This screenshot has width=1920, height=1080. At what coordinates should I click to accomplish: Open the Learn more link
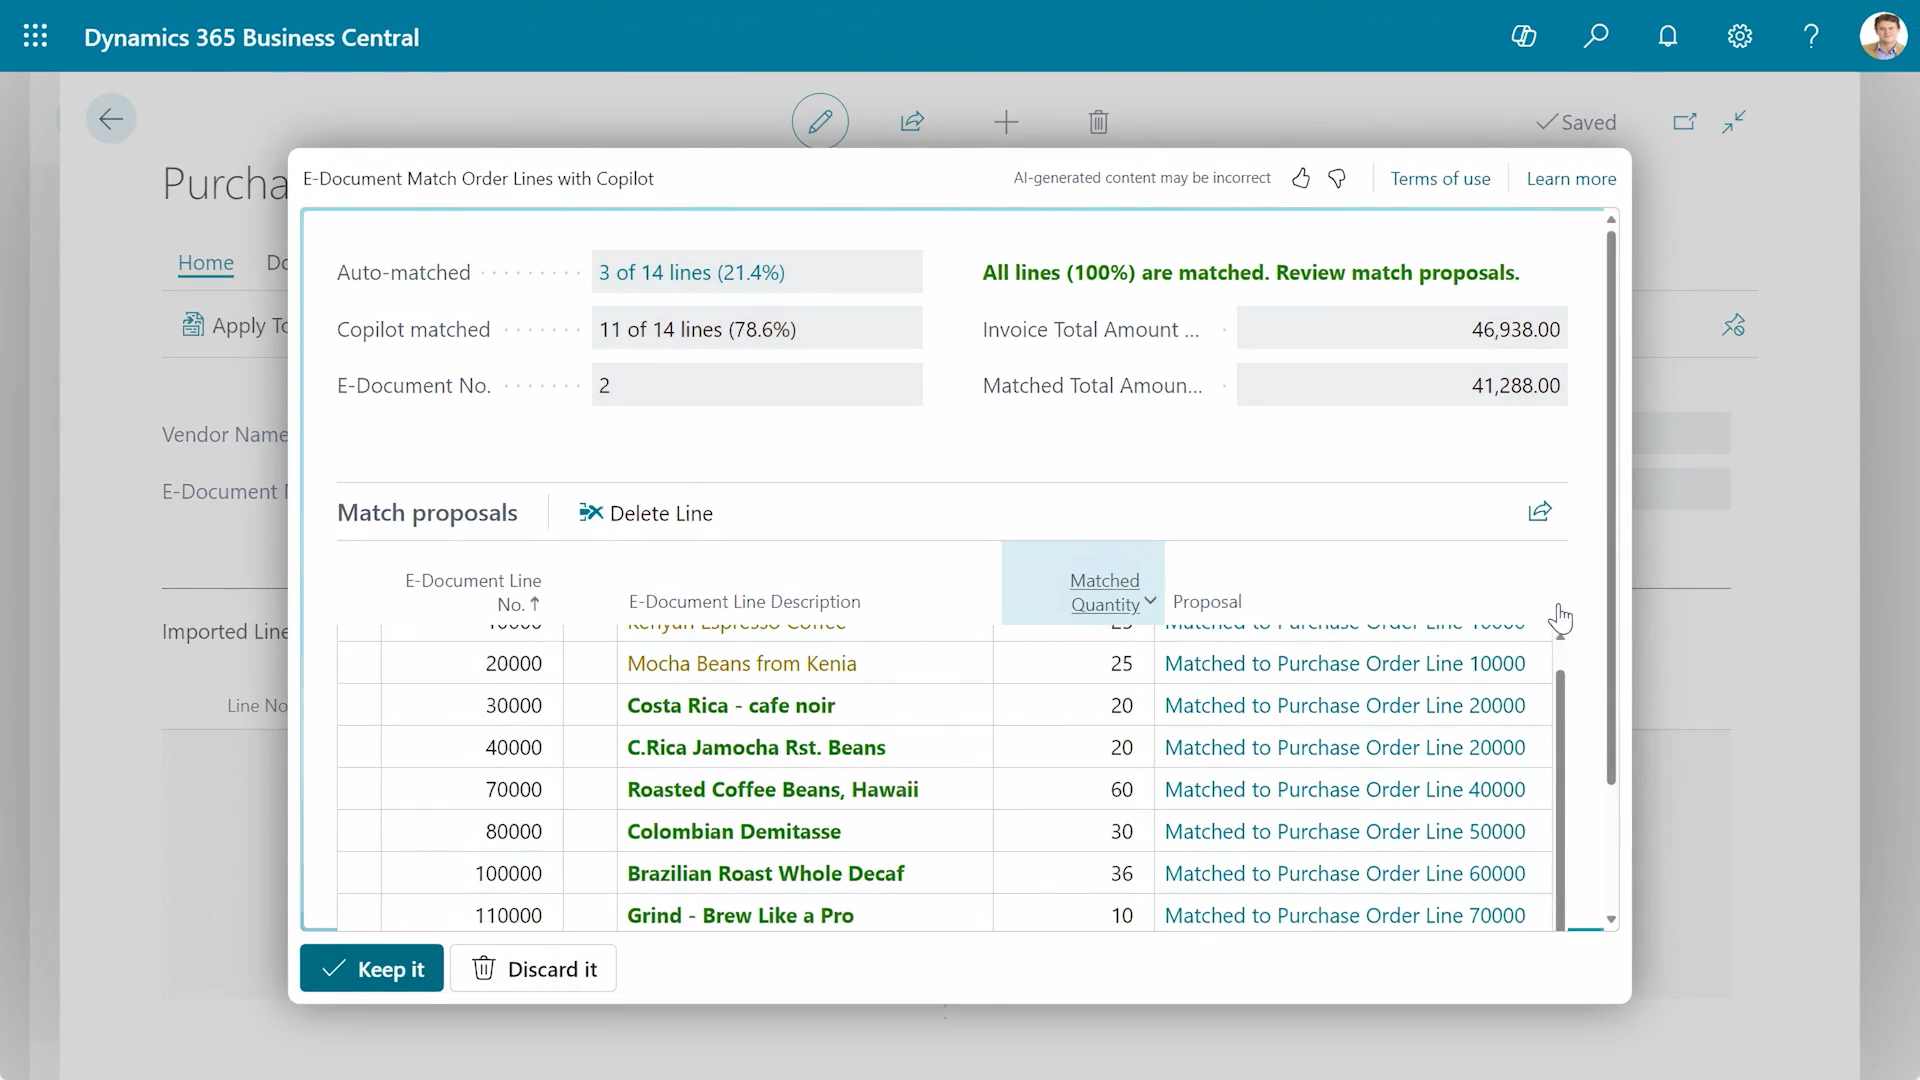click(1571, 178)
